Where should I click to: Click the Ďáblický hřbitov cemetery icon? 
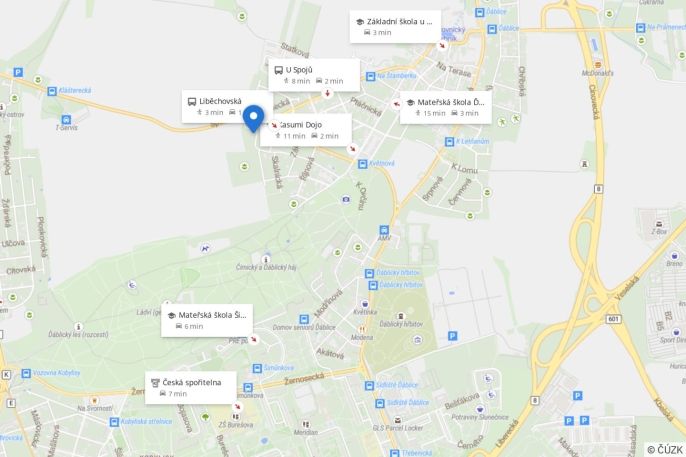400,316
